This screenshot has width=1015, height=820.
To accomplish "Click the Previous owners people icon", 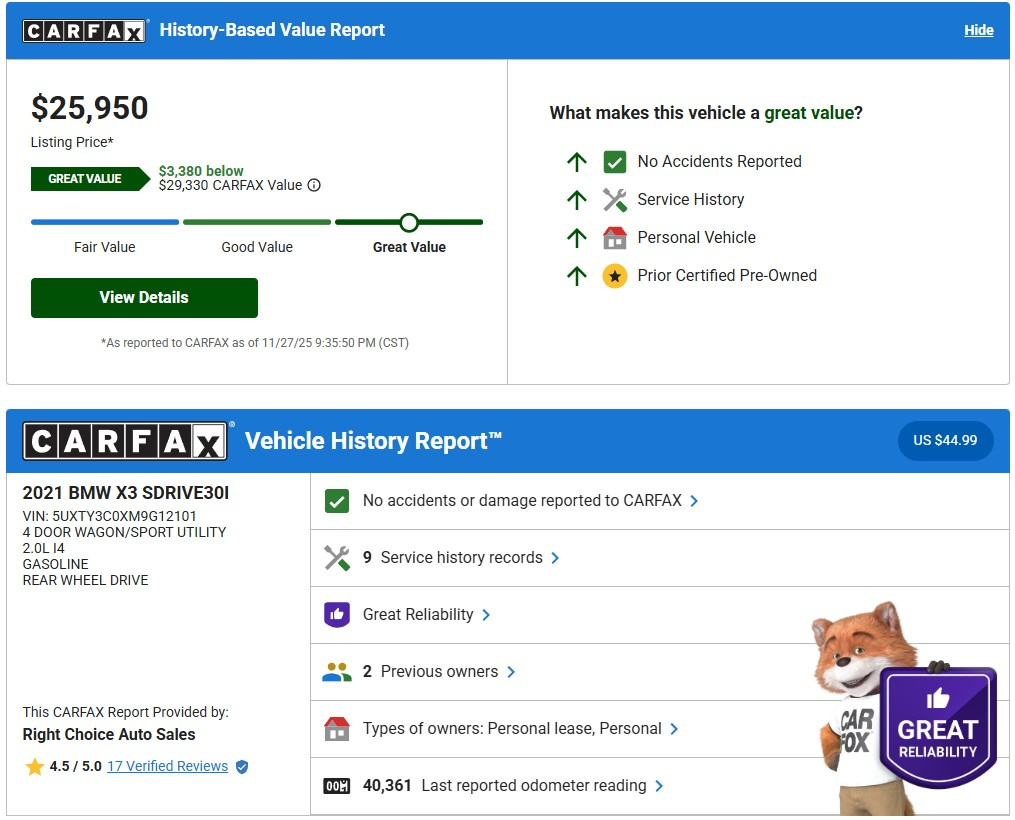I will click(337, 672).
